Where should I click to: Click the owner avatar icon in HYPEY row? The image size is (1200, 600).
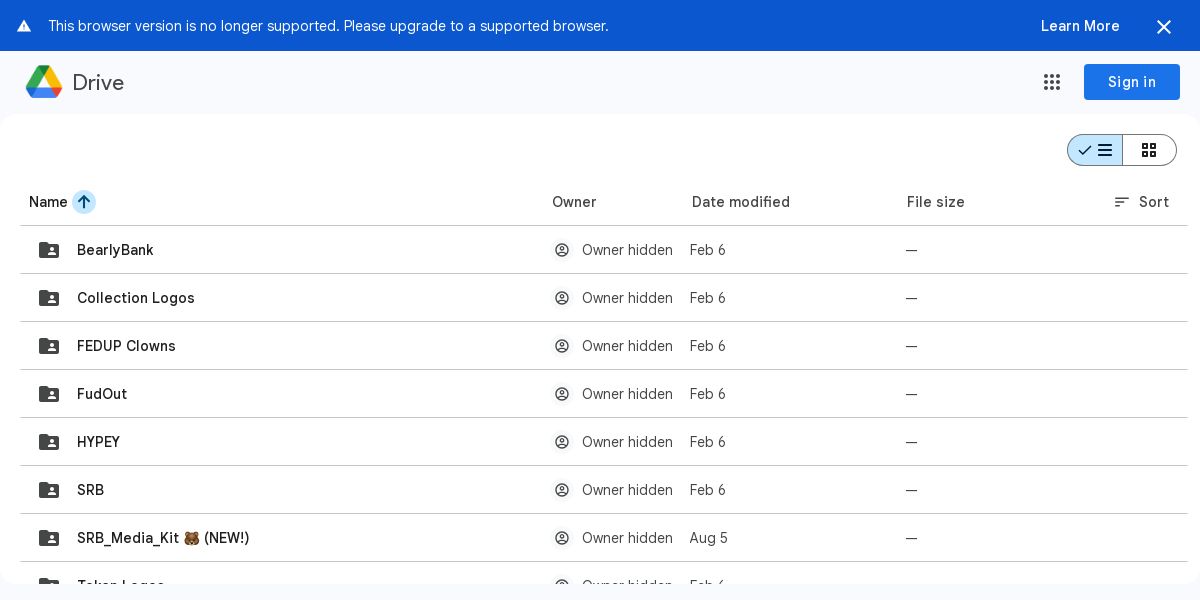pyautogui.click(x=562, y=442)
